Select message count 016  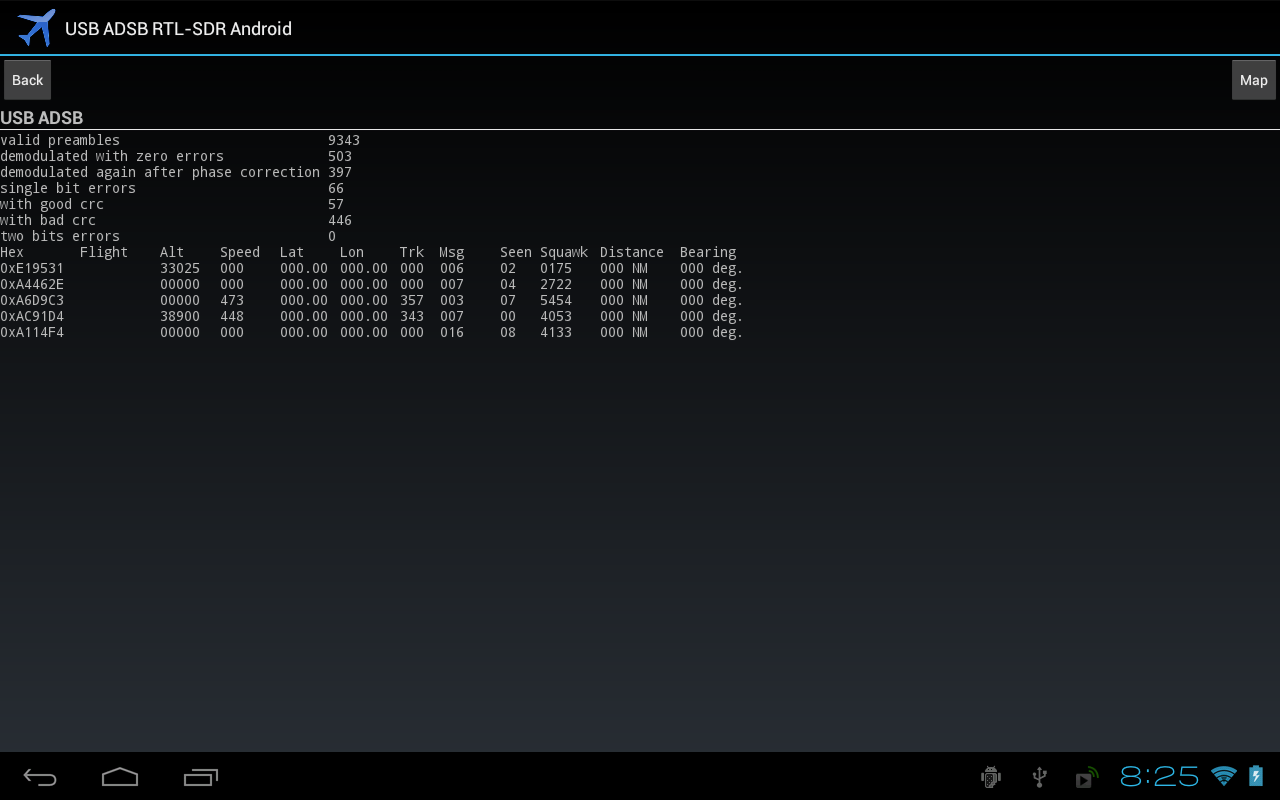point(452,332)
